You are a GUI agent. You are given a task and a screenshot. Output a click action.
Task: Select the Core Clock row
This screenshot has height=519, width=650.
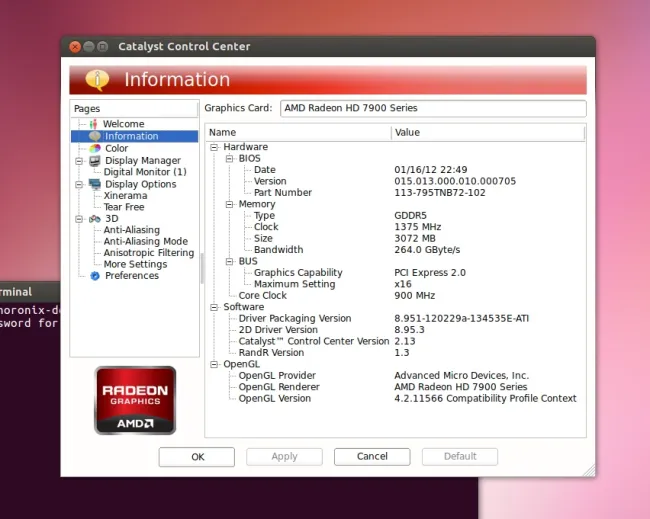point(395,296)
